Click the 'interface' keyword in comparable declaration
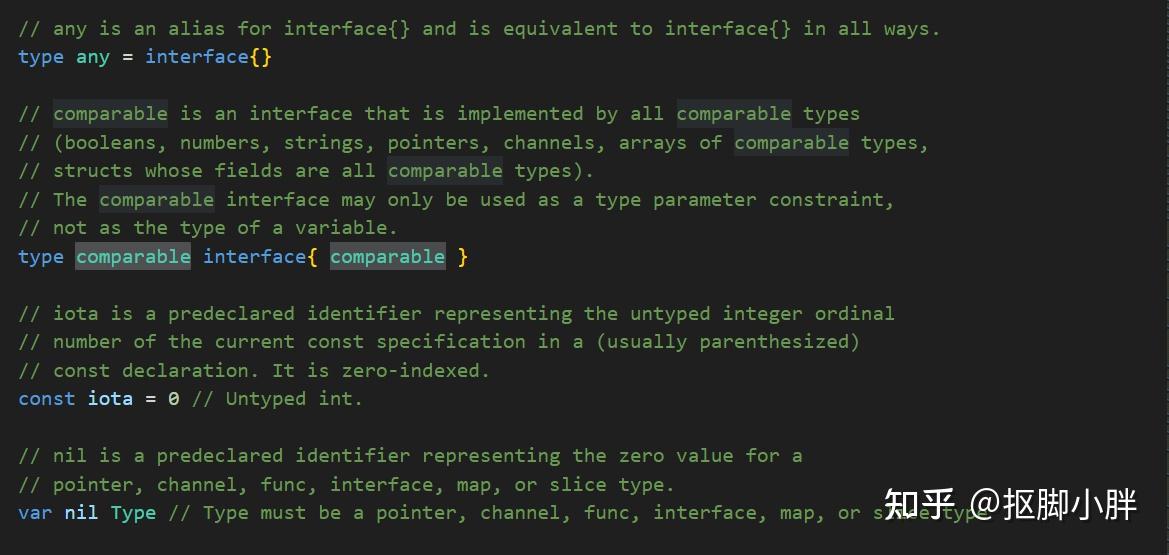The image size is (1169, 555). (x=255, y=257)
